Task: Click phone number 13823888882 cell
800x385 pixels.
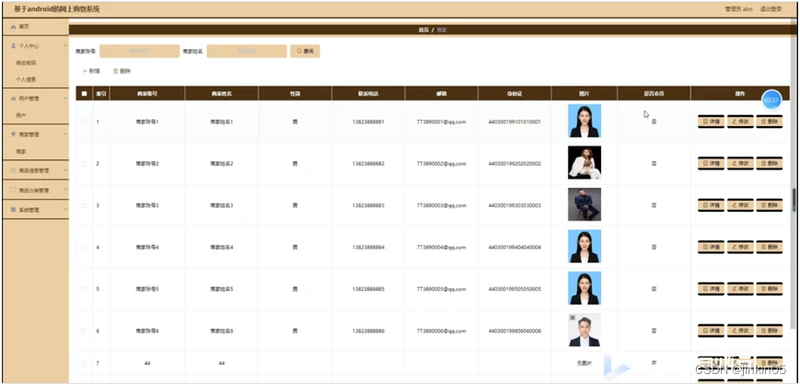Action: 368,164
